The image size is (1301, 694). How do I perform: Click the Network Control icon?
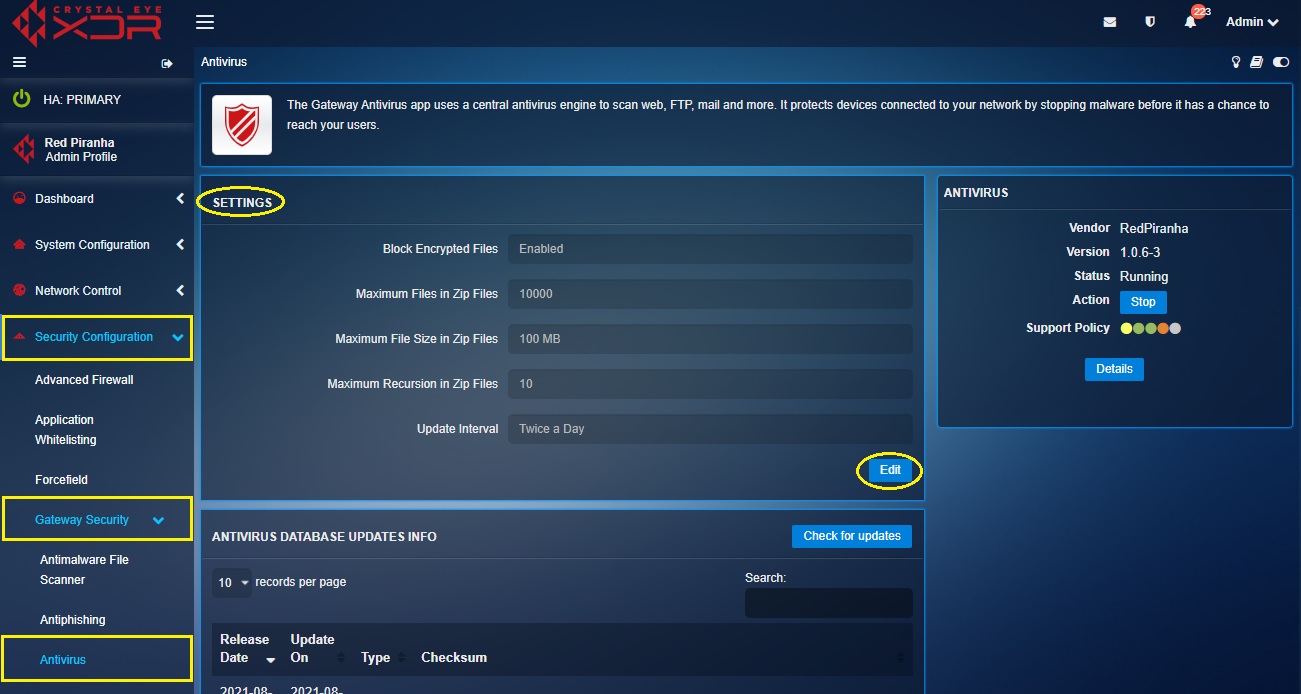pyautogui.click(x=18, y=290)
